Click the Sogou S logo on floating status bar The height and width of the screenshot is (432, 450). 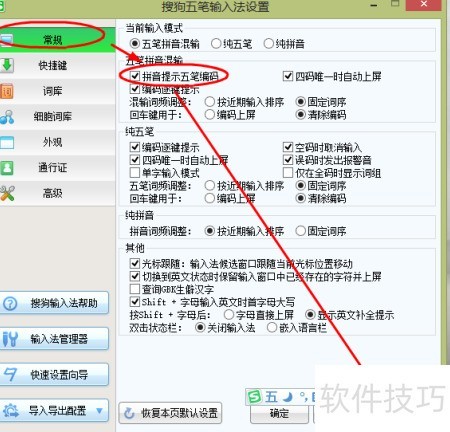[255, 397]
